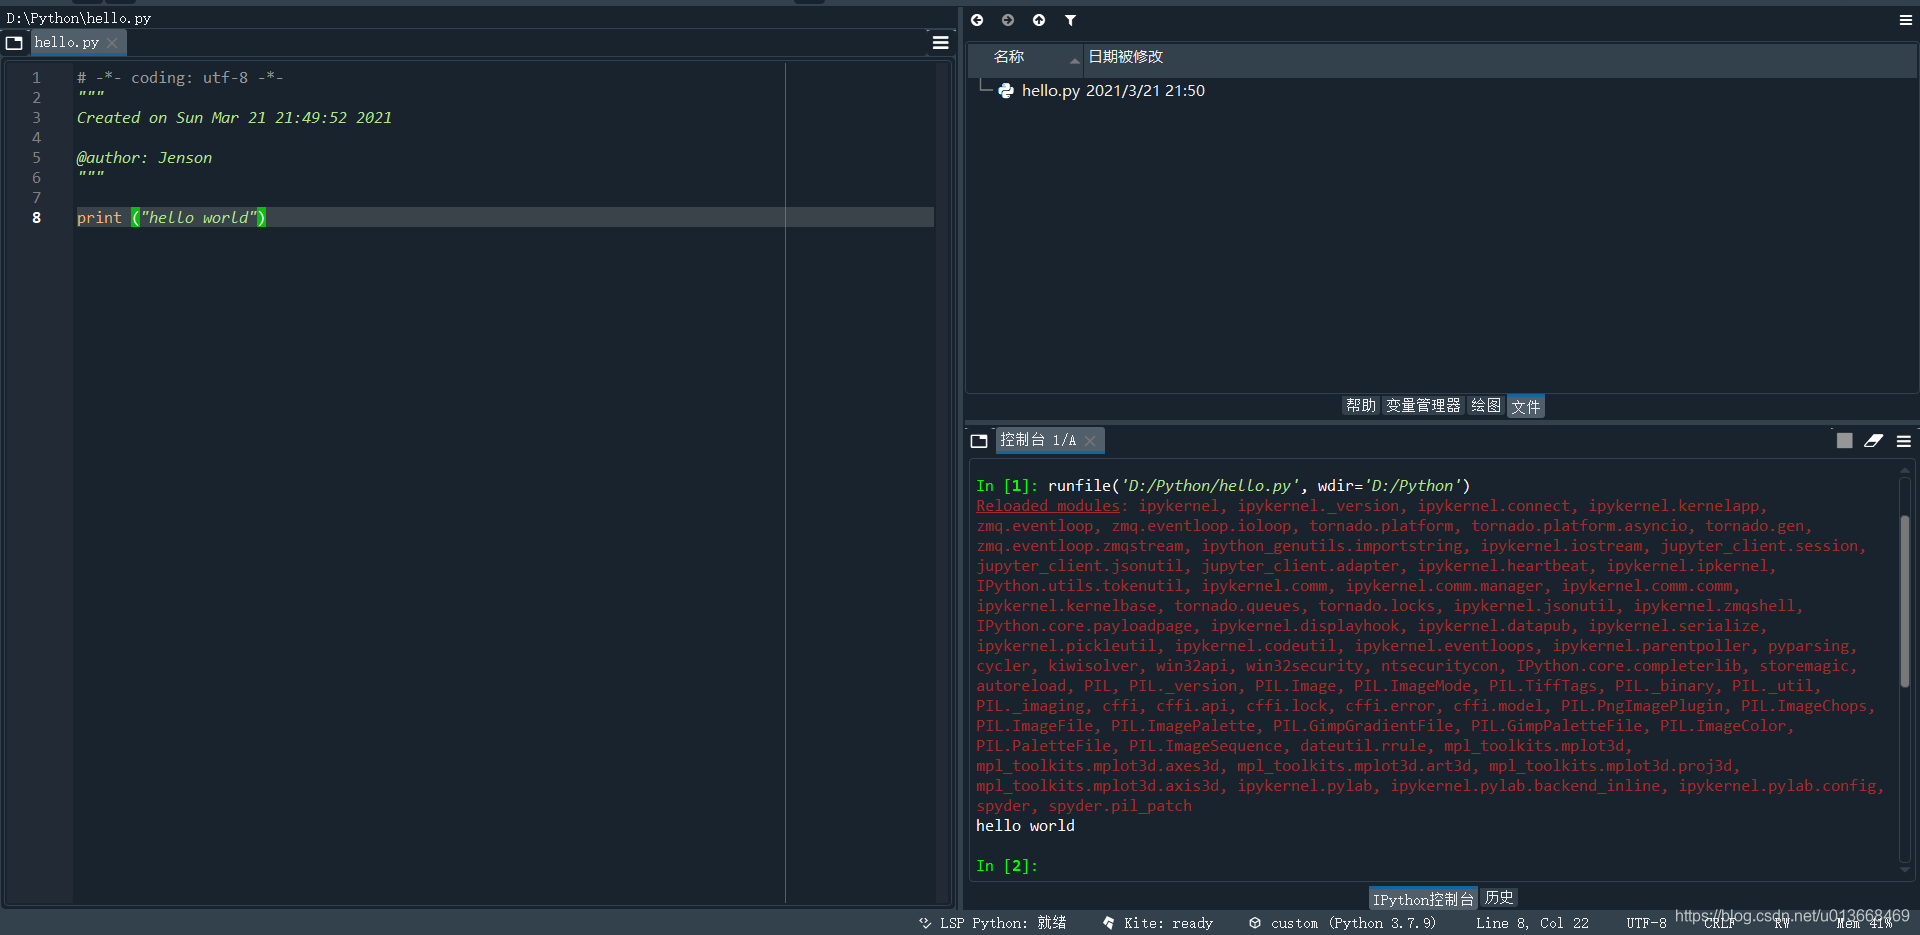The width and height of the screenshot is (1920, 935).
Task: Clear console with the eraser icon
Action: 1874,440
